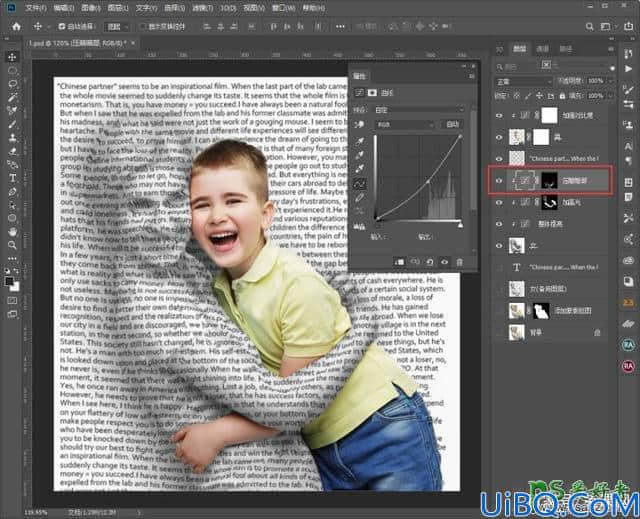The width and height of the screenshot is (640, 519).
Task: Pick the black point eyedropper in Curves
Action: pos(360,142)
